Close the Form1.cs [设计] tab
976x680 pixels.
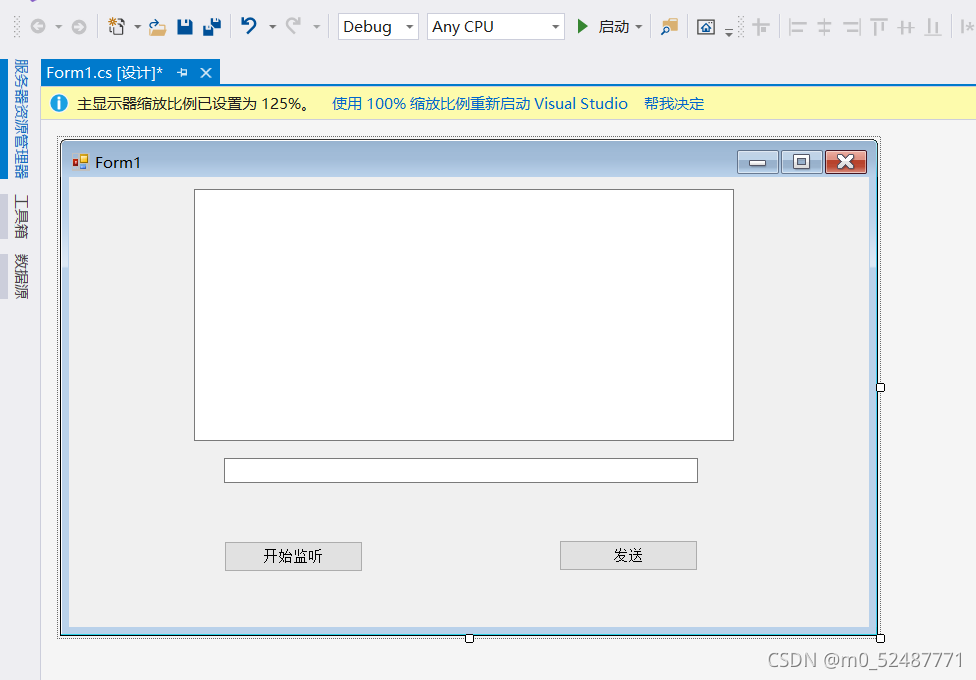(206, 73)
